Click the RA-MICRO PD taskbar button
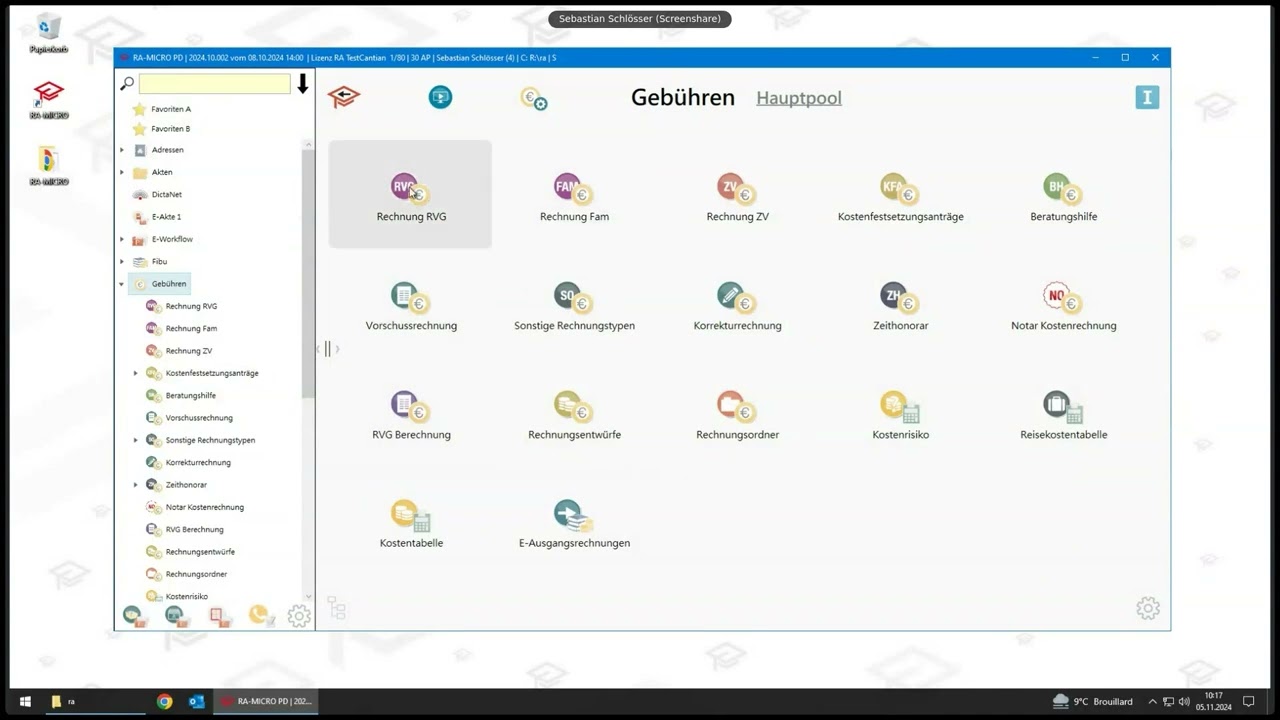Viewport: 1280px width, 720px height. coord(266,702)
